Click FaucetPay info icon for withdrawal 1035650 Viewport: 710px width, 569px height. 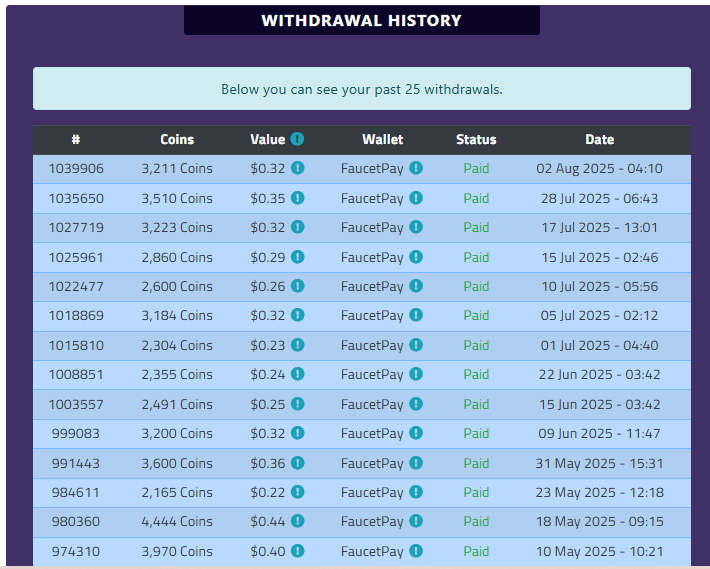416,198
